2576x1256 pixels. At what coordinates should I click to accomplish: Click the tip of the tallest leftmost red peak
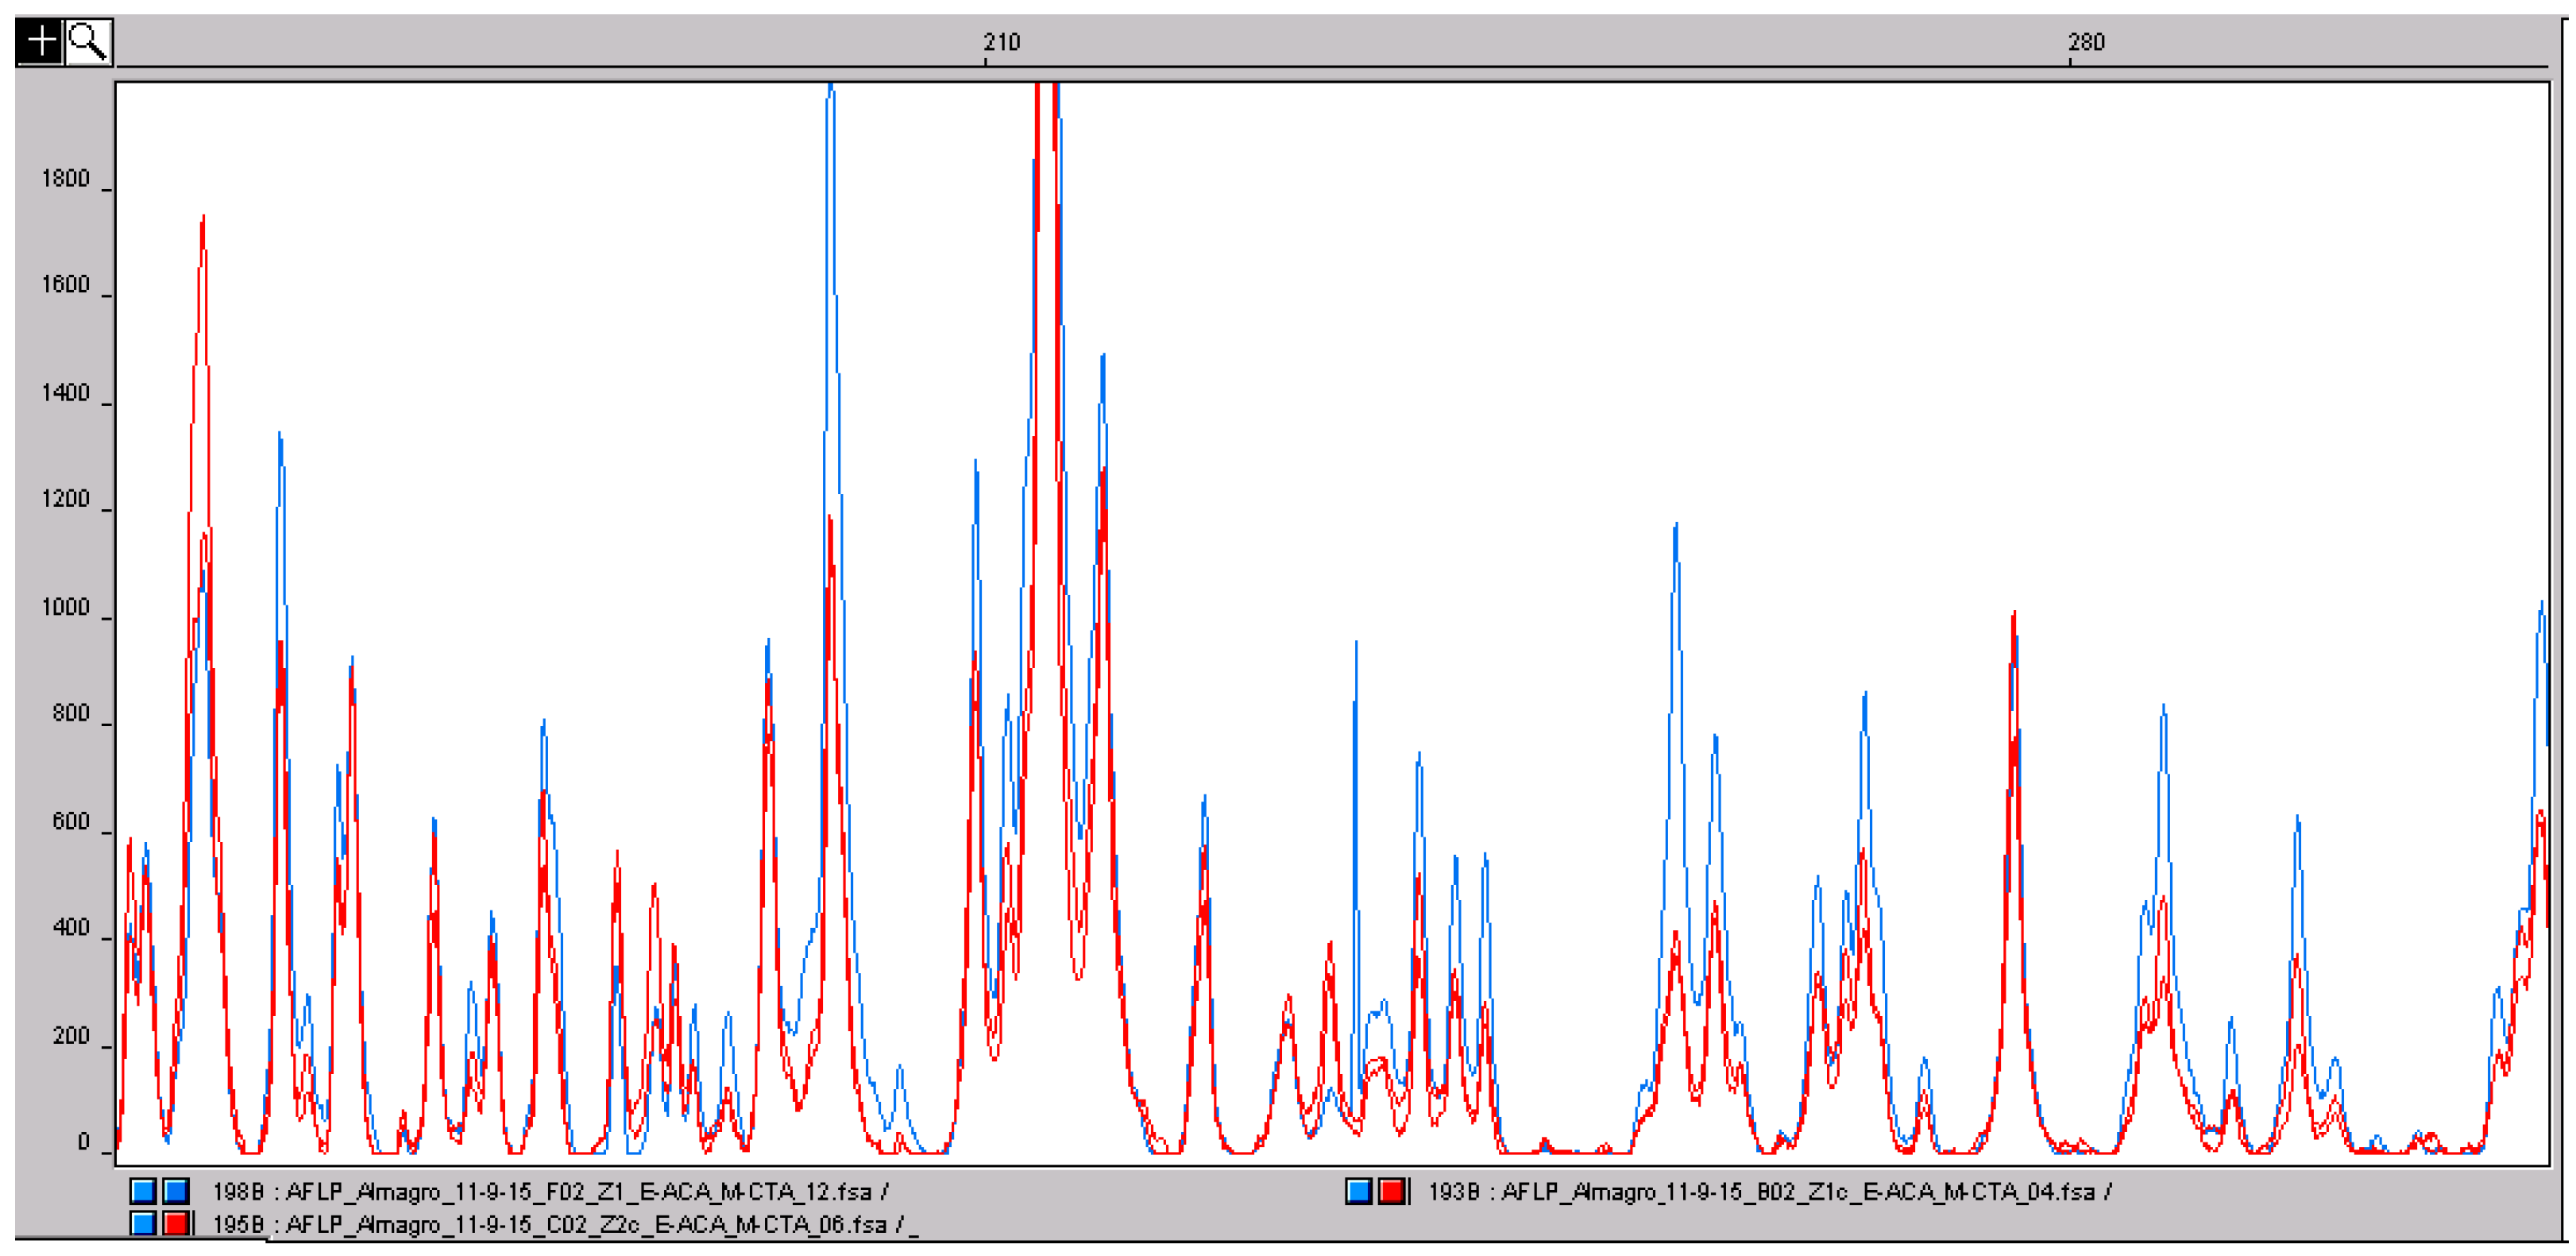tap(203, 218)
